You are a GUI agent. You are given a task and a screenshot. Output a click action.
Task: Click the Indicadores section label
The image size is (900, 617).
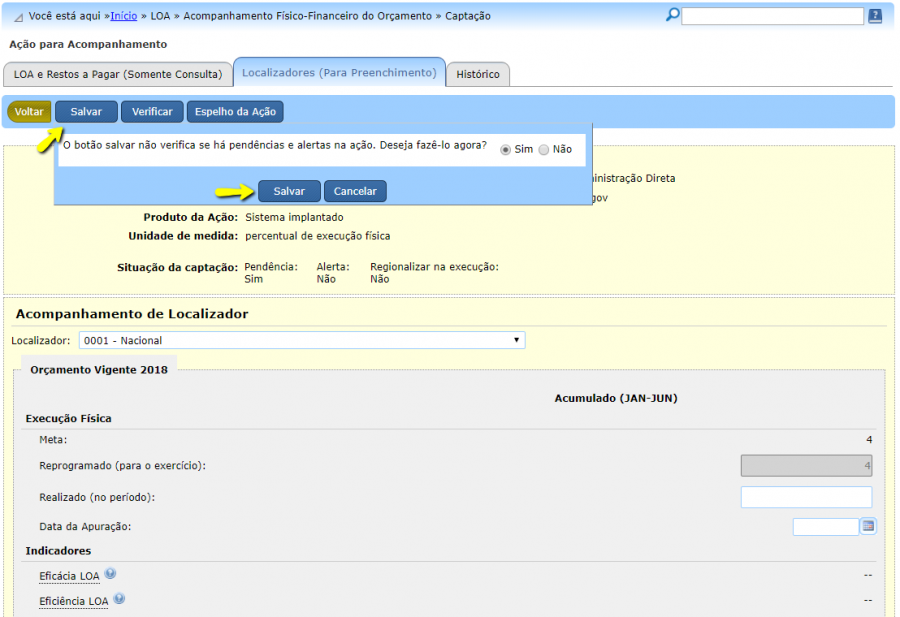58,551
